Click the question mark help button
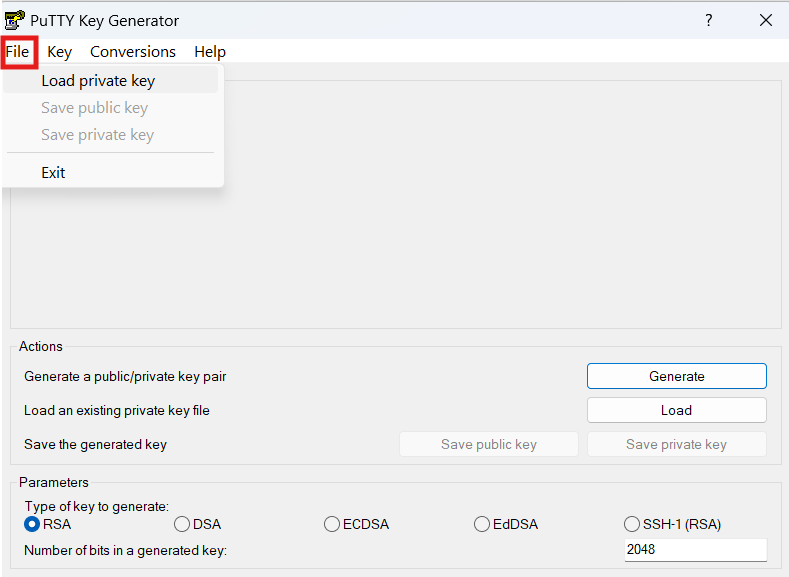789x577 pixels. click(708, 20)
